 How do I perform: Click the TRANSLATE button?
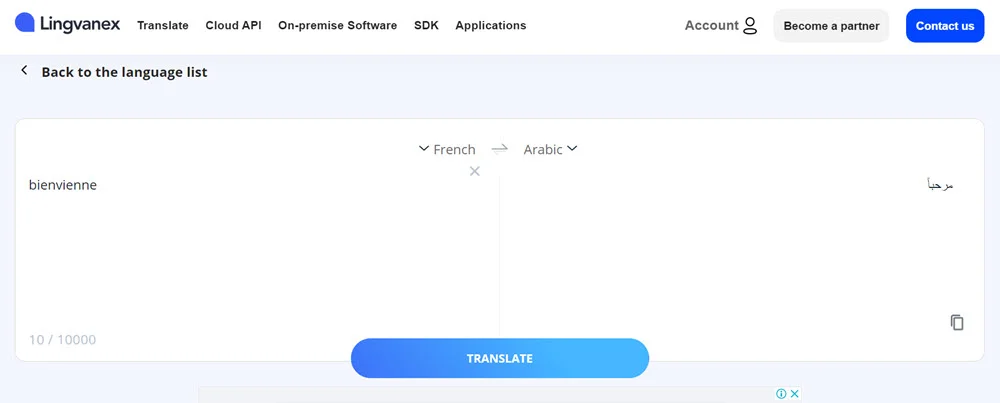click(x=500, y=358)
